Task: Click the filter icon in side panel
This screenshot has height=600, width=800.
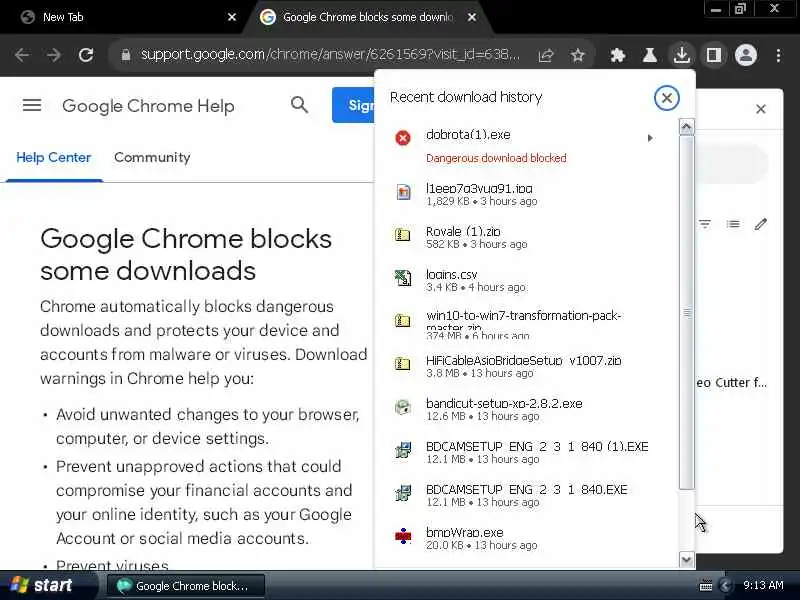Action: 705,224
